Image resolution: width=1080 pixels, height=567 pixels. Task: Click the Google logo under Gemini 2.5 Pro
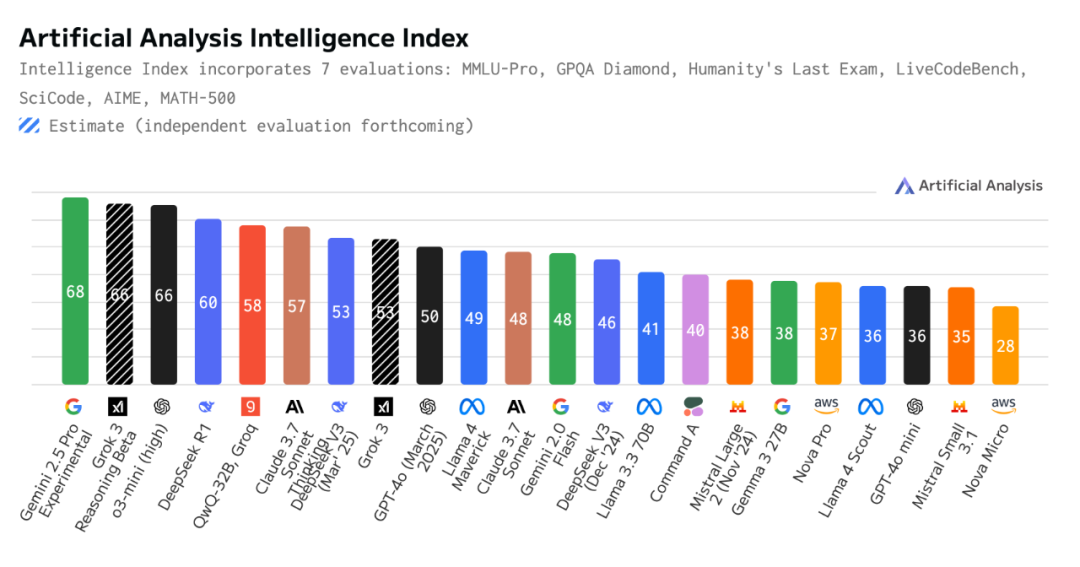click(75, 407)
